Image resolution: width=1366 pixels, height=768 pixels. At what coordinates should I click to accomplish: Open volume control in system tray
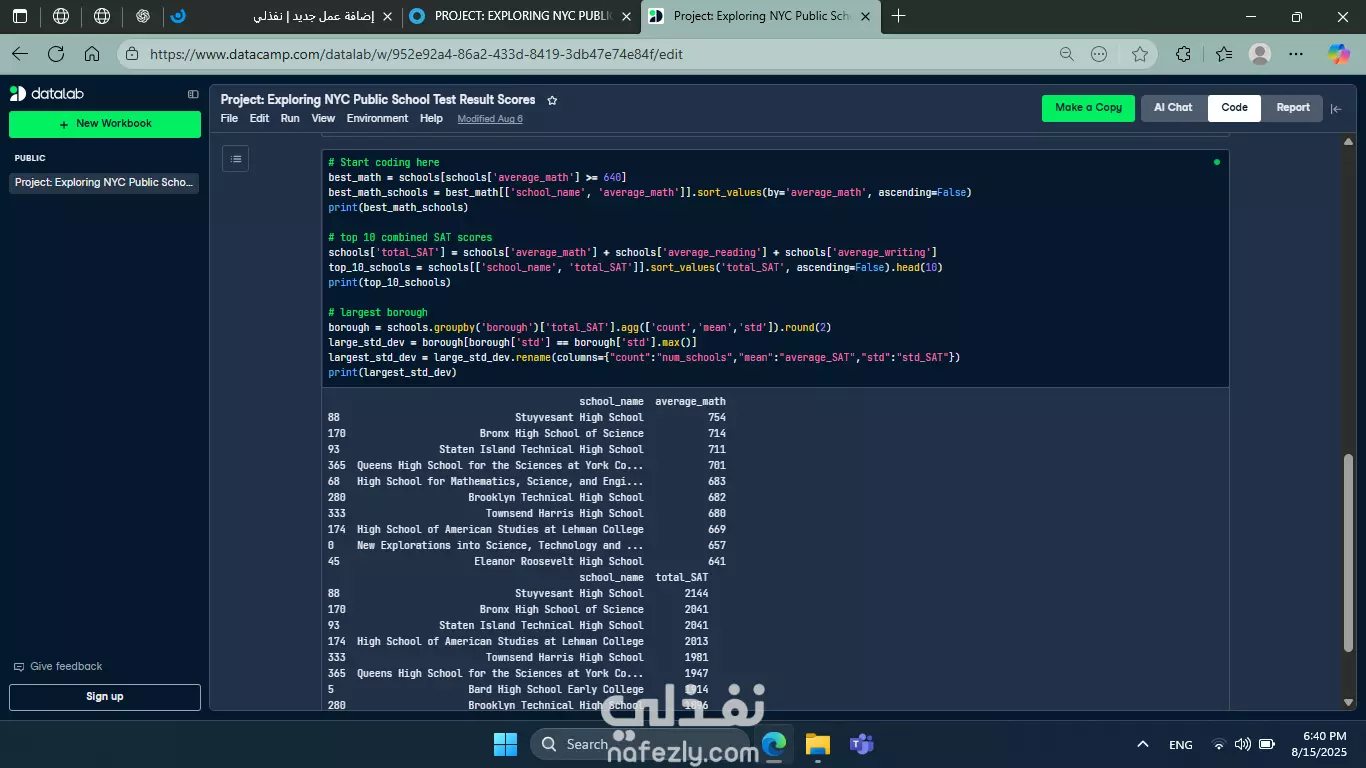[1242, 744]
